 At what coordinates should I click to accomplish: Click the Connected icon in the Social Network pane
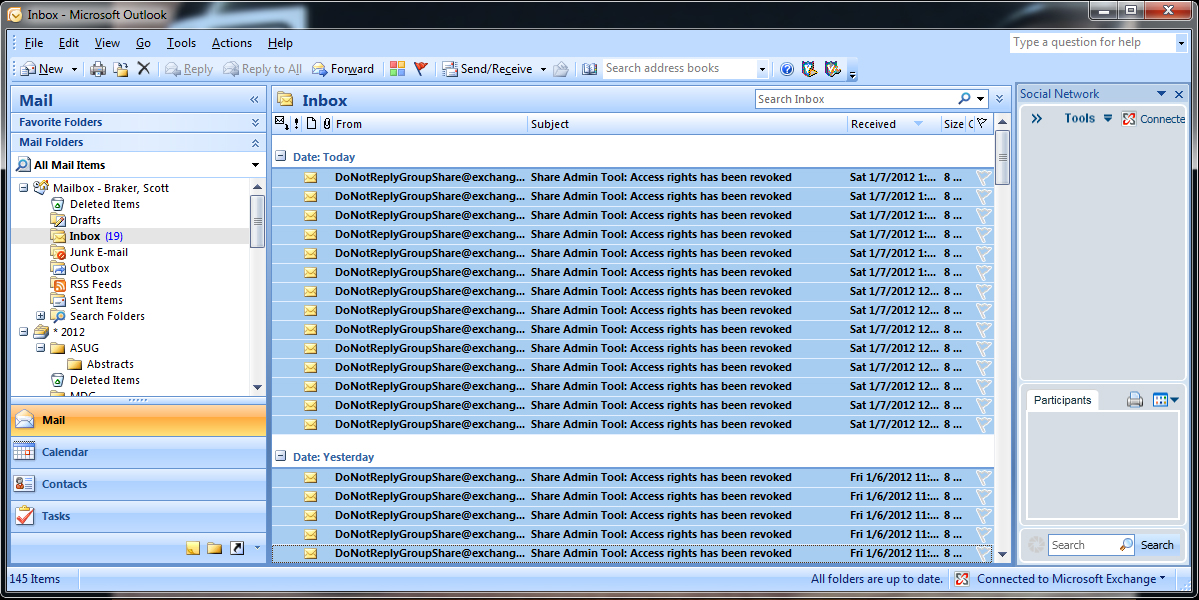tap(1129, 118)
